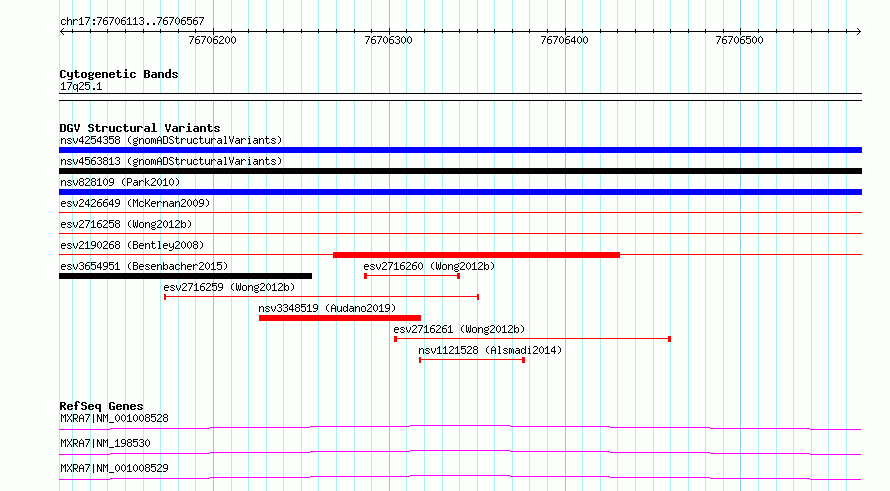Click the esv2716258 (Wong2012b) variant label
890x491 pixels.
click(126, 224)
